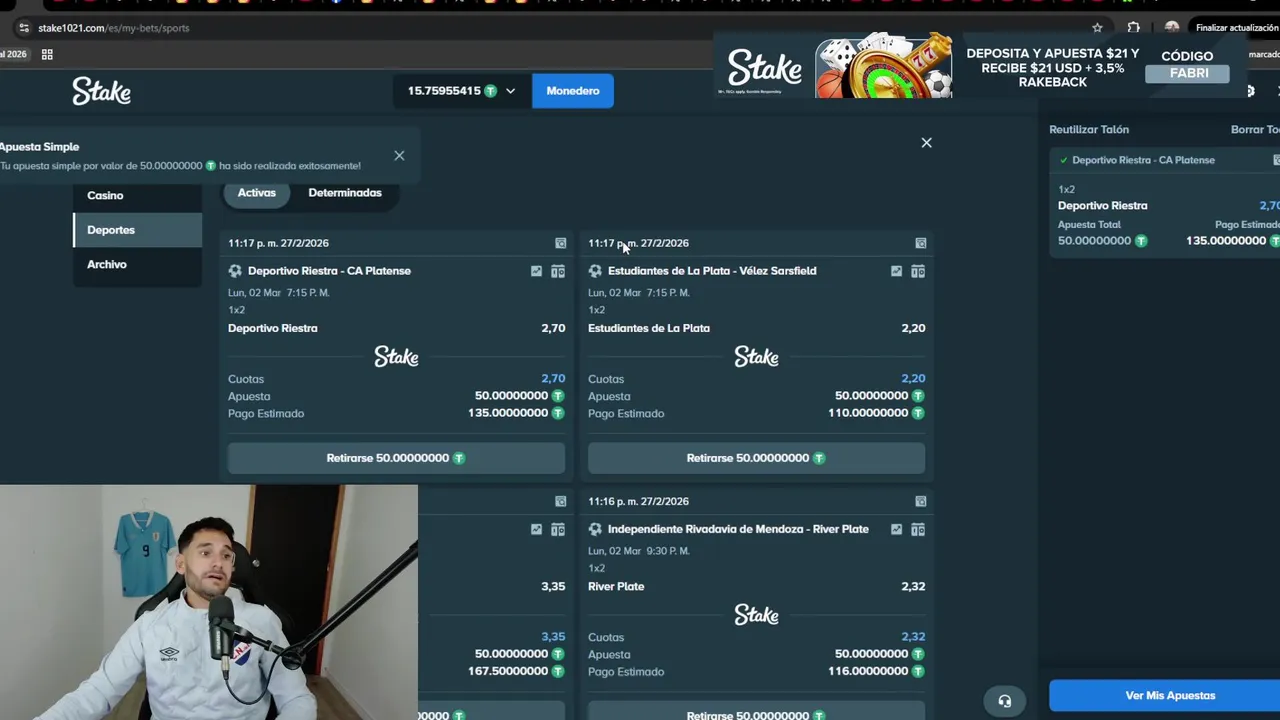Click Borrar Todo in the bet slip
This screenshot has height=720, width=1280.
[x=1255, y=130]
